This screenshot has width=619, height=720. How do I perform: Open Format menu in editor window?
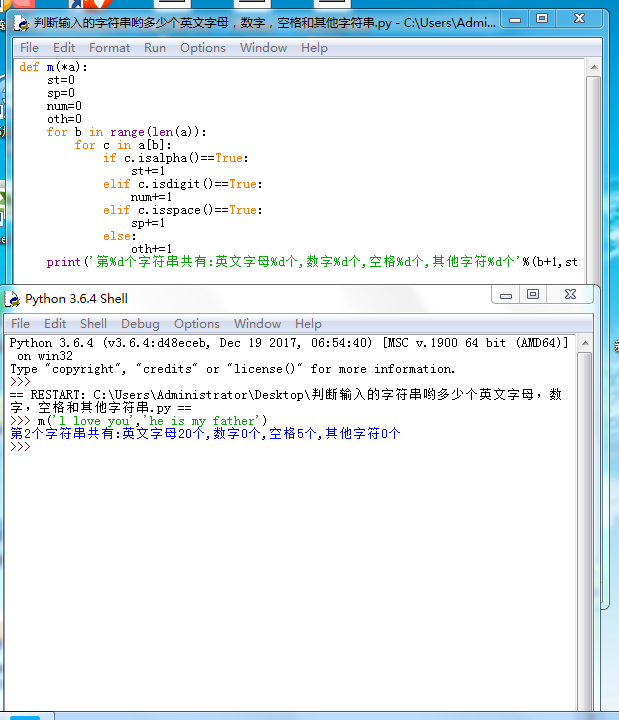109,48
